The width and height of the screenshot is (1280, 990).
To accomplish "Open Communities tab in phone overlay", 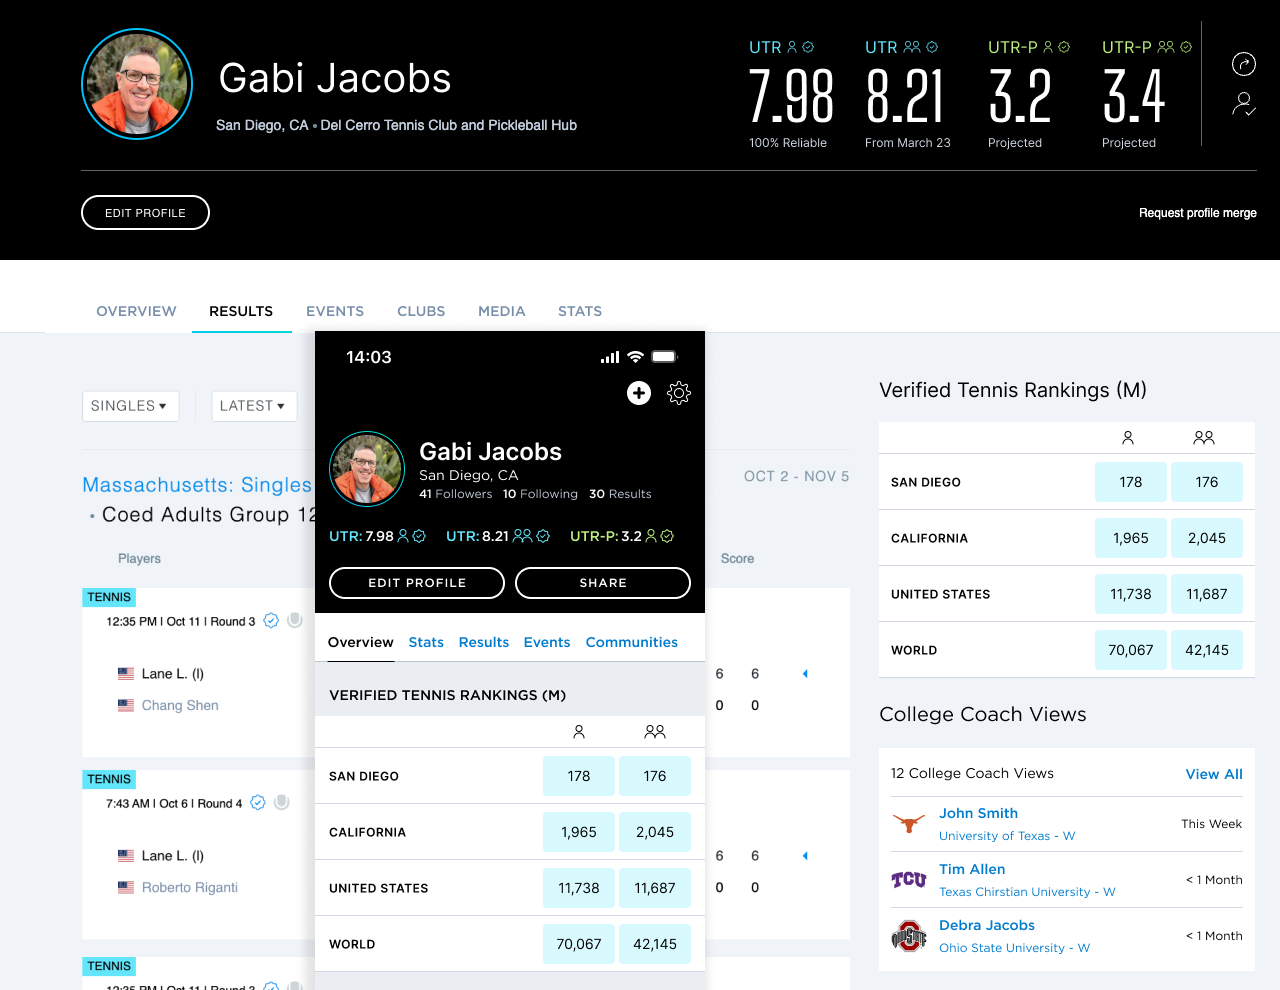I will [632, 642].
